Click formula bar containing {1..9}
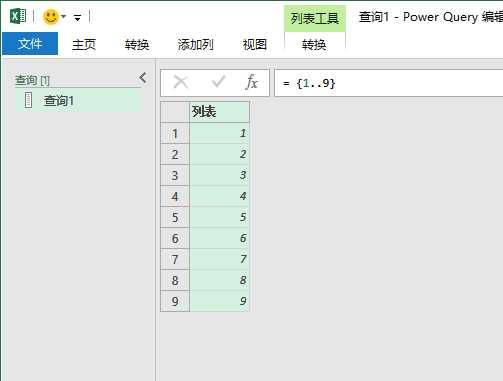This screenshot has height=381, width=503. pos(388,83)
